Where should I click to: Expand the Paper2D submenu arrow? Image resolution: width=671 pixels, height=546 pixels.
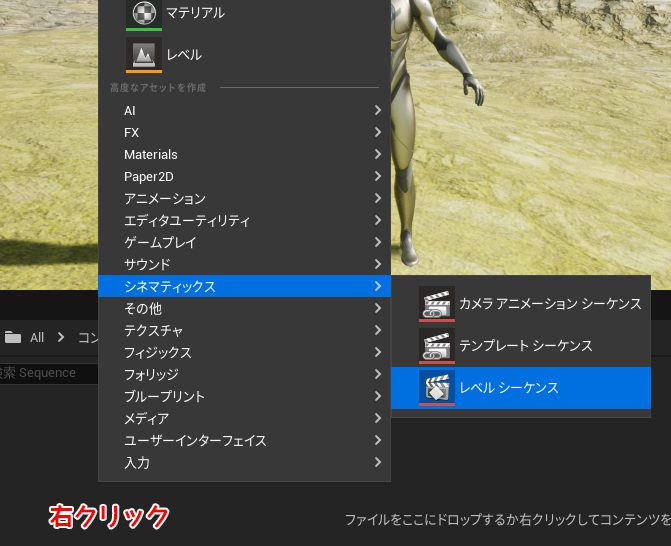377,176
